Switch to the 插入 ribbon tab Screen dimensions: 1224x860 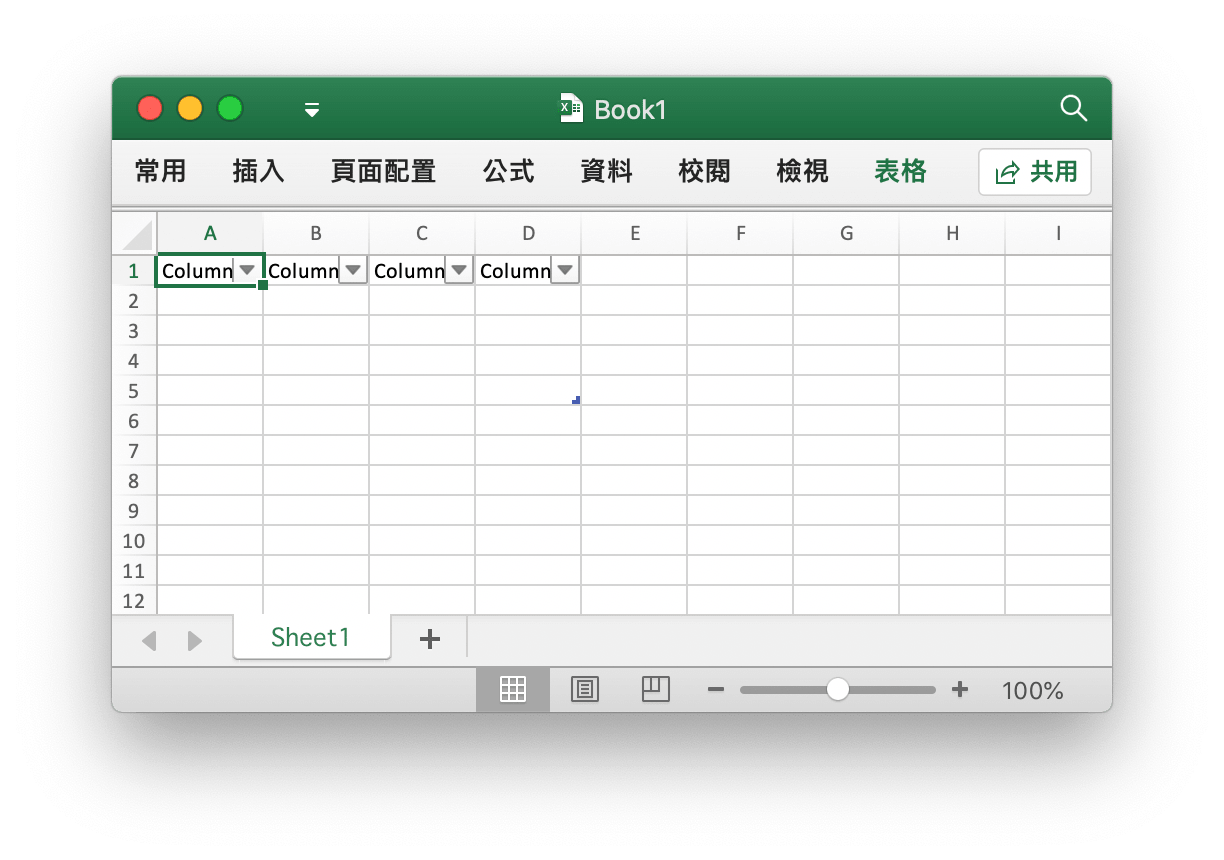(257, 171)
